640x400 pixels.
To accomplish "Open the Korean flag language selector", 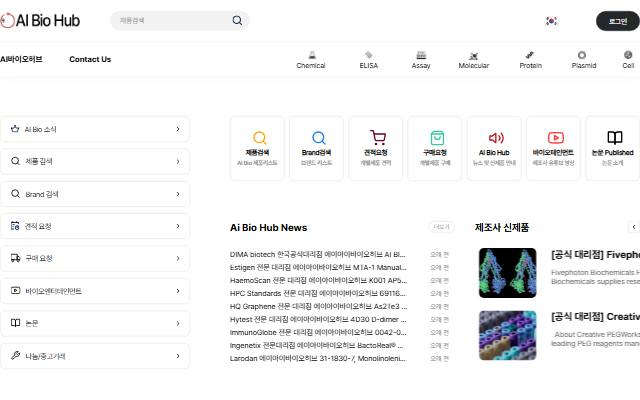I will pyautogui.click(x=551, y=21).
